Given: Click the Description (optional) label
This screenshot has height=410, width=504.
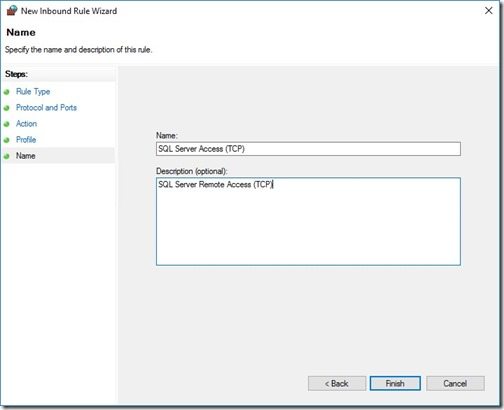Looking at the screenshot, I should 192,171.
